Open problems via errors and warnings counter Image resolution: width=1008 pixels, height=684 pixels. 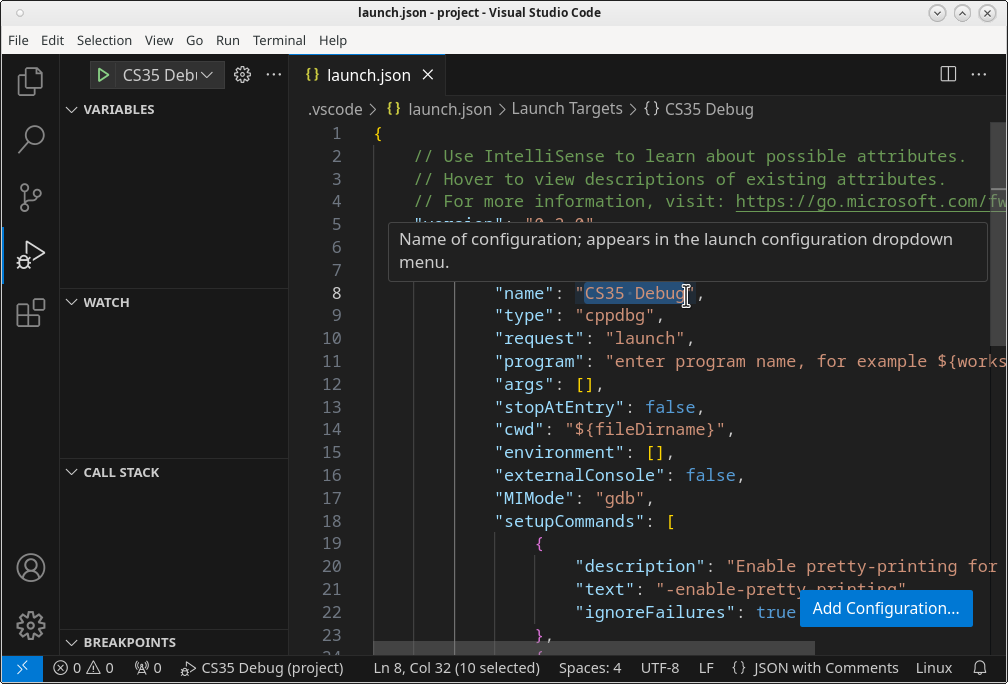pyautogui.click(x=84, y=668)
